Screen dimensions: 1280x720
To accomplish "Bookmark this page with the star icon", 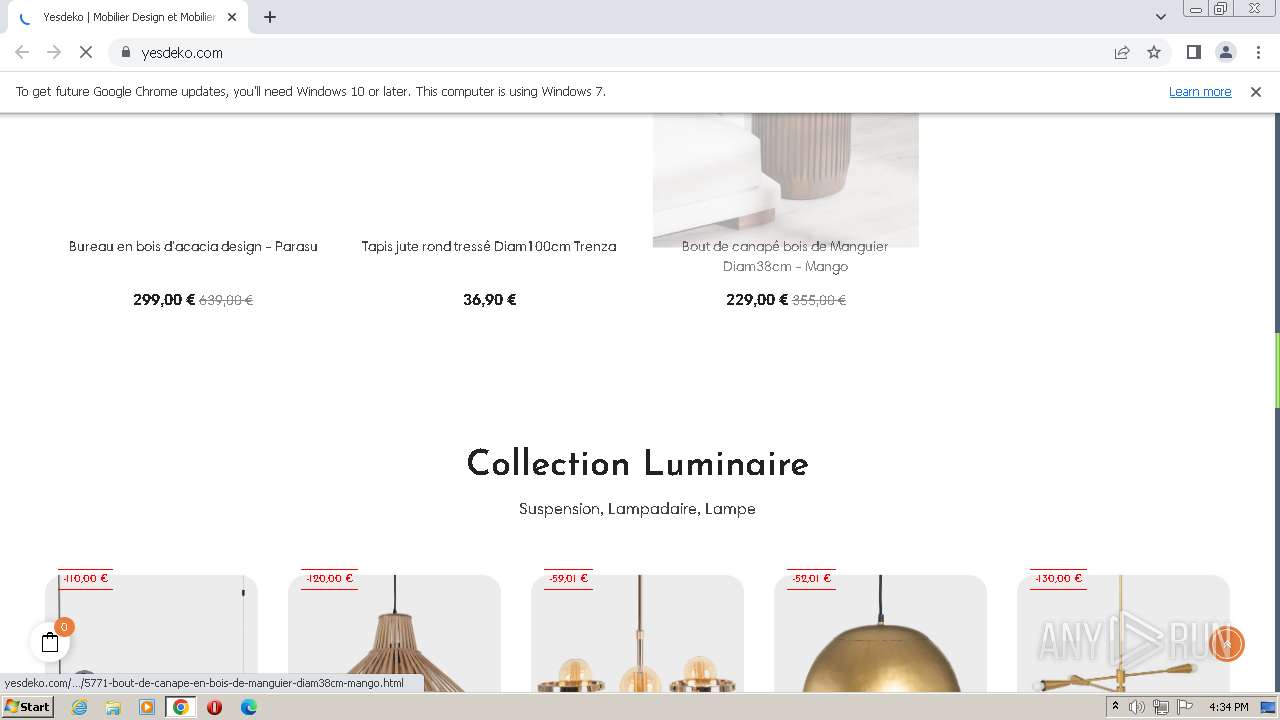I will pyautogui.click(x=1154, y=52).
